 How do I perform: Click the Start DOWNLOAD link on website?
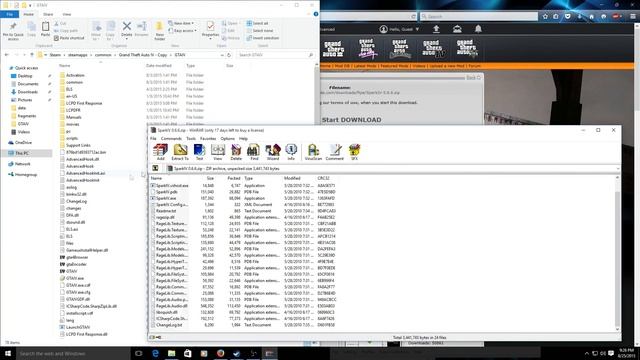351,120
